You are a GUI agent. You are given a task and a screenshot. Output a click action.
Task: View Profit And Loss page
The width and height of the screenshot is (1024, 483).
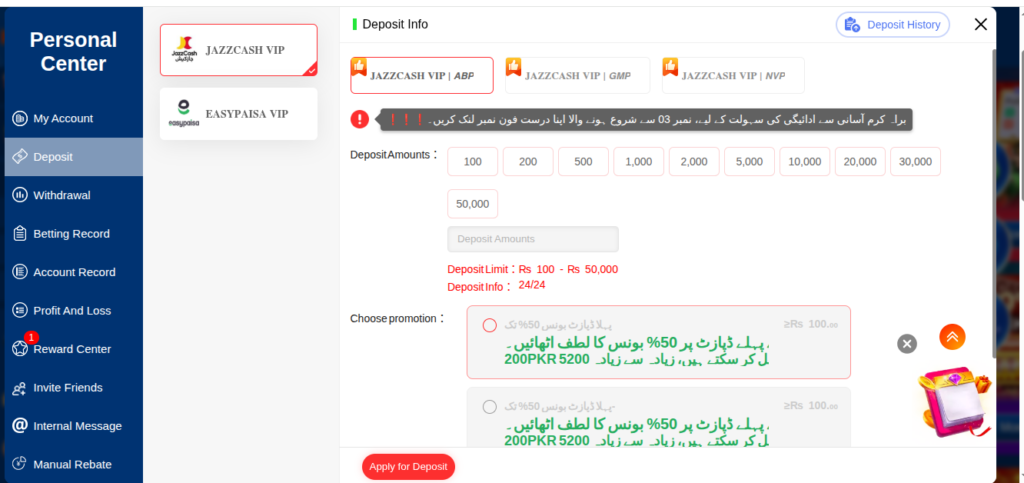pyautogui.click(x=74, y=311)
